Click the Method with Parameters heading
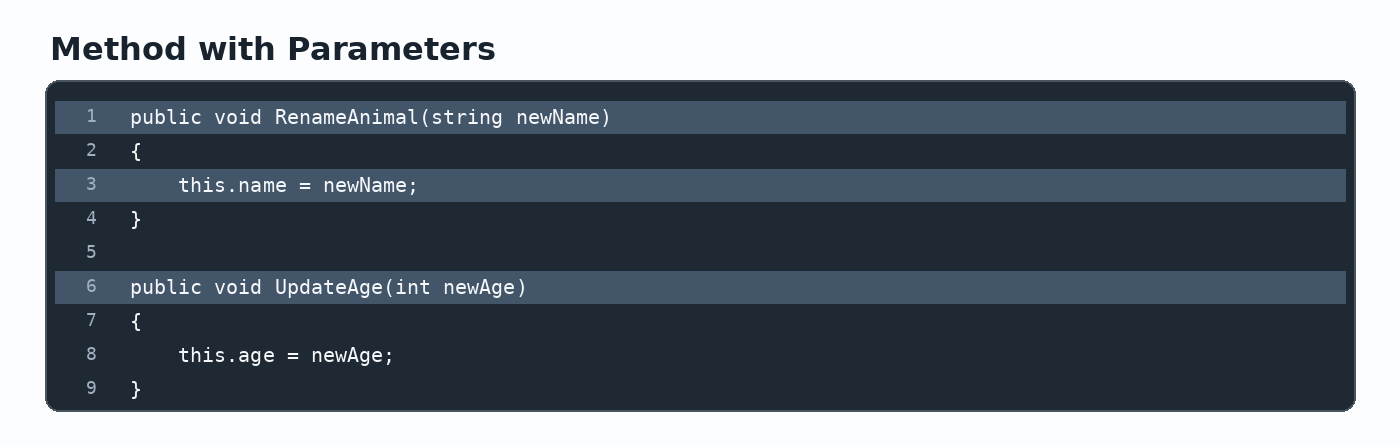1400x446 pixels. click(x=273, y=49)
